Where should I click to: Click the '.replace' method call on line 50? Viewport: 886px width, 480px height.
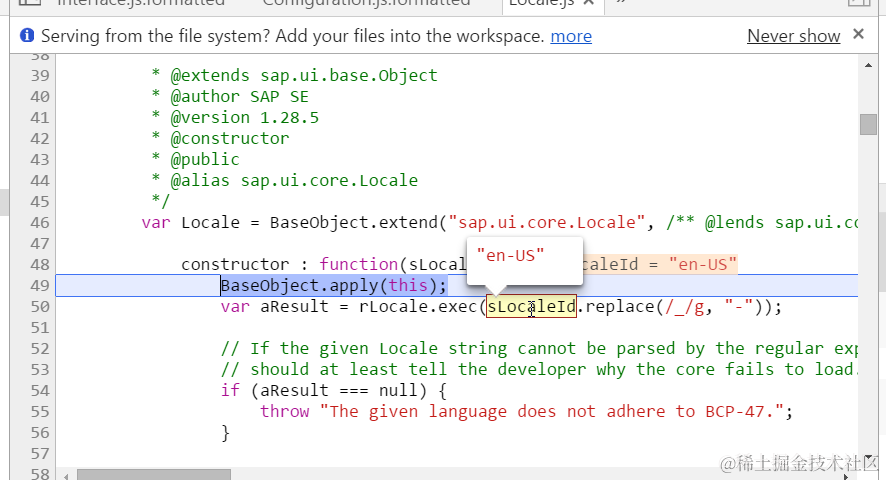click(616, 306)
